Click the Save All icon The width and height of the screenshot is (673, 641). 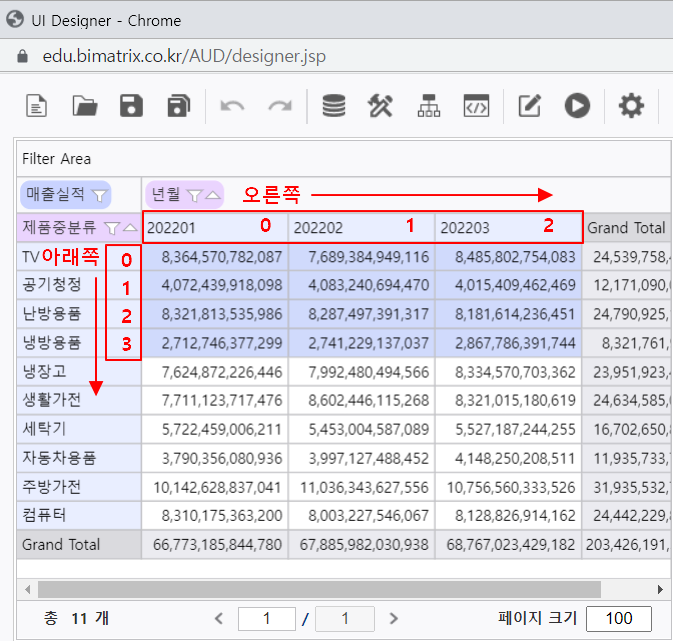click(x=179, y=105)
